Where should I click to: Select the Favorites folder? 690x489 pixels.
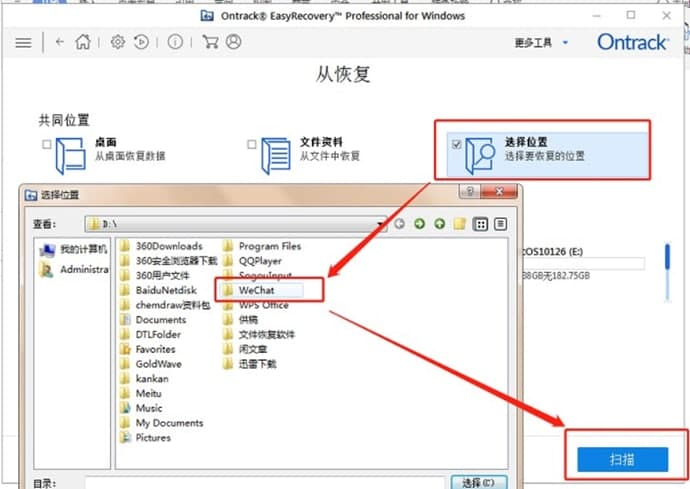(148, 349)
